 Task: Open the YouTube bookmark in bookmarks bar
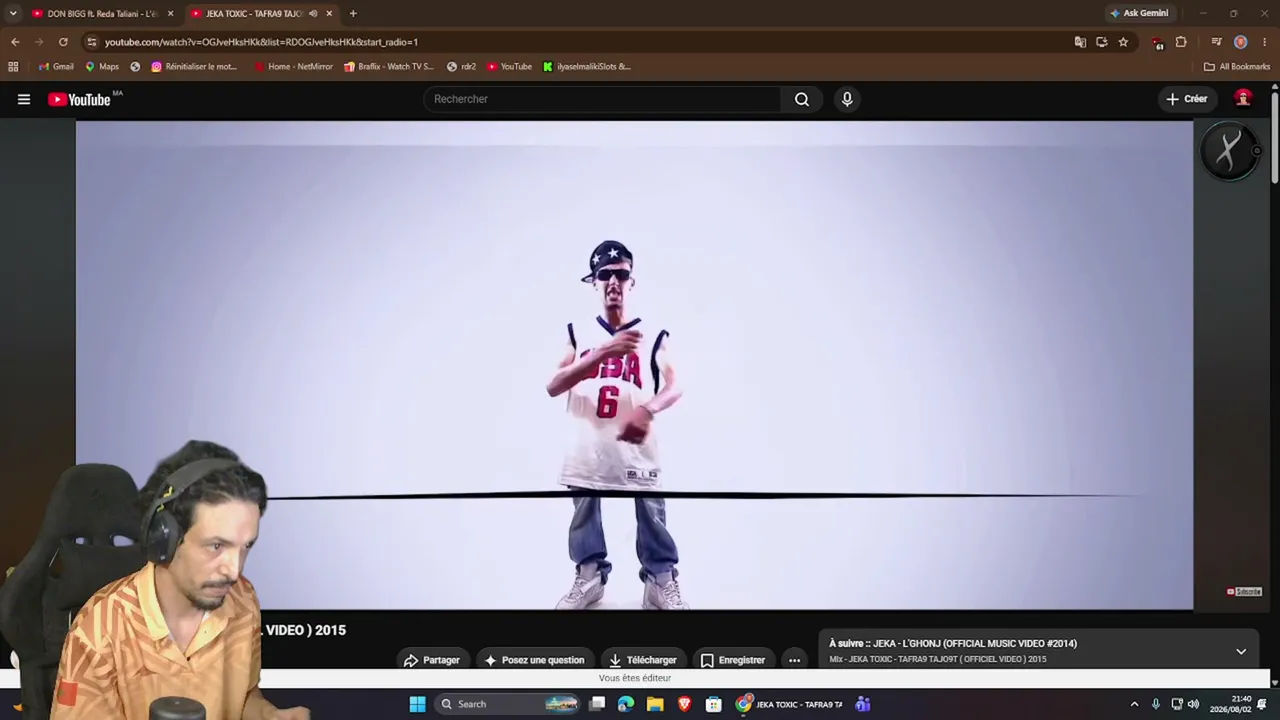pyautogui.click(x=510, y=67)
